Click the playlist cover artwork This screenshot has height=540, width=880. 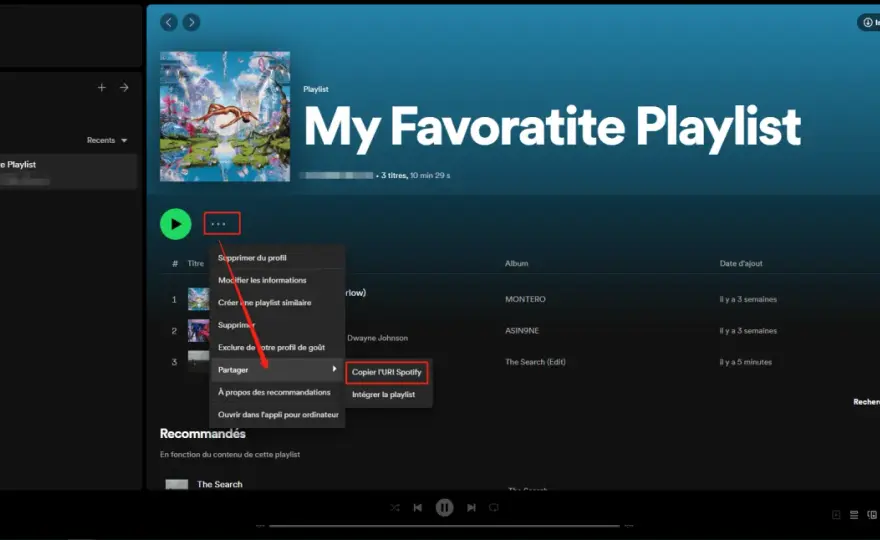click(x=225, y=117)
